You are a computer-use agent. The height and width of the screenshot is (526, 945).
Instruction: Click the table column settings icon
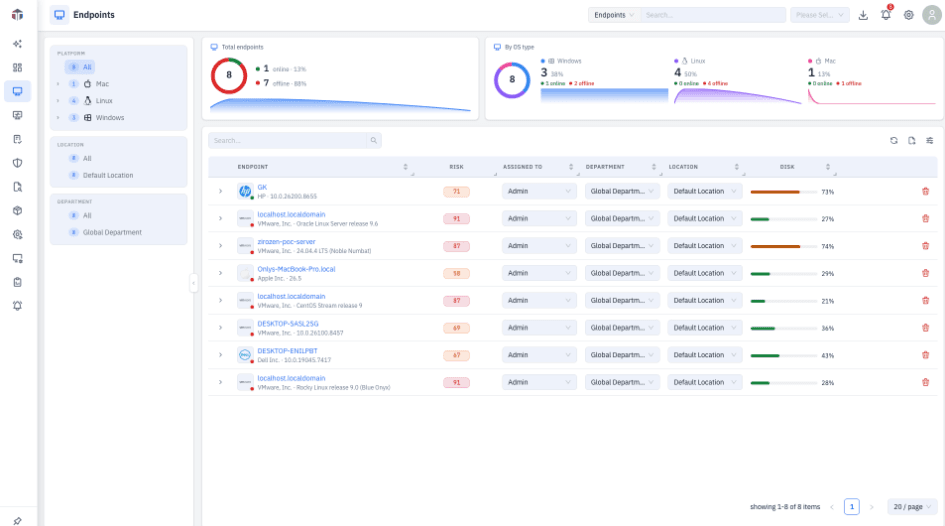pos(930,140)
